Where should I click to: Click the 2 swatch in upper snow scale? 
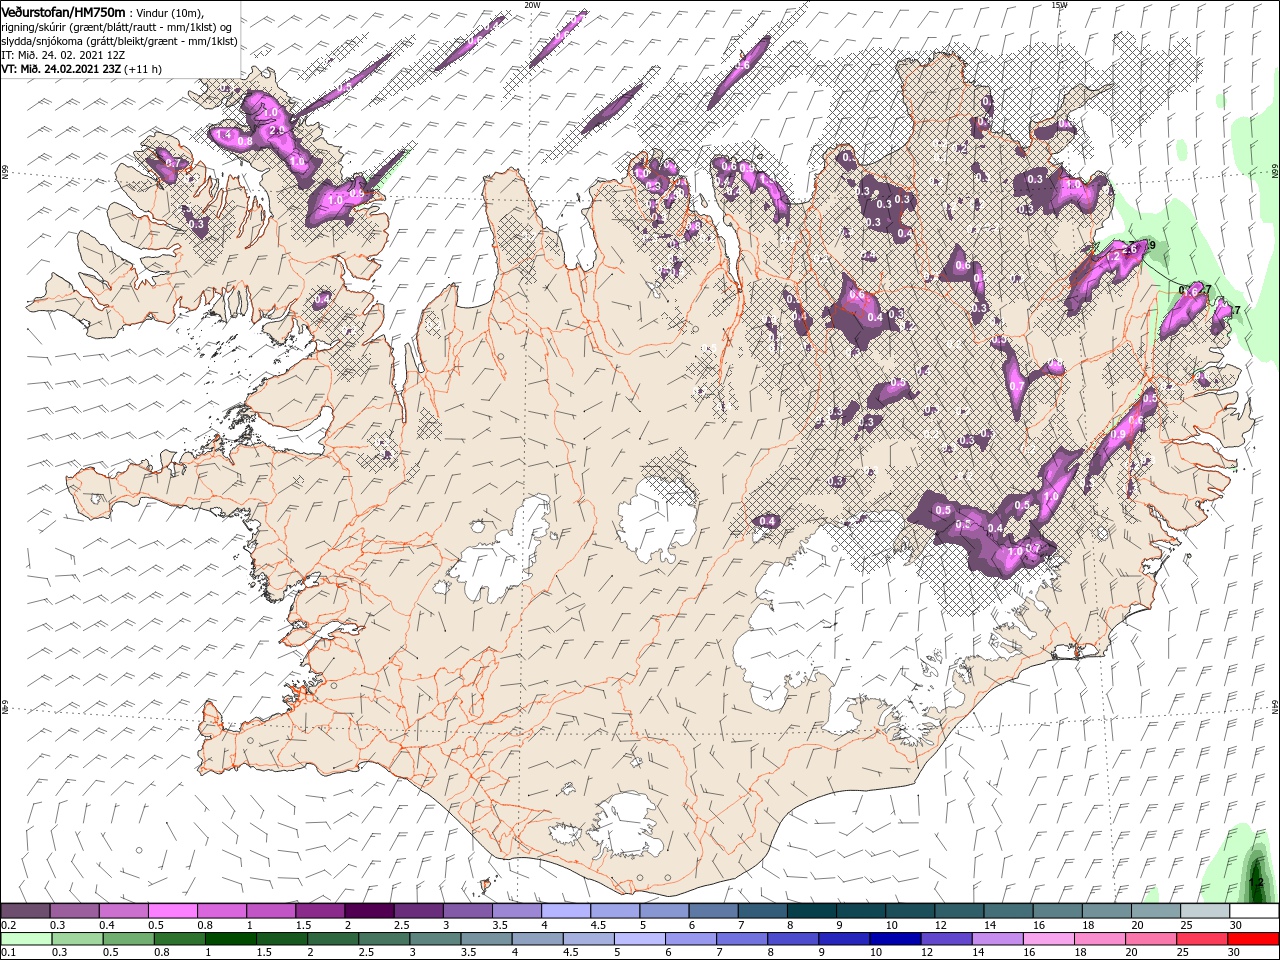tap(368, 911)
